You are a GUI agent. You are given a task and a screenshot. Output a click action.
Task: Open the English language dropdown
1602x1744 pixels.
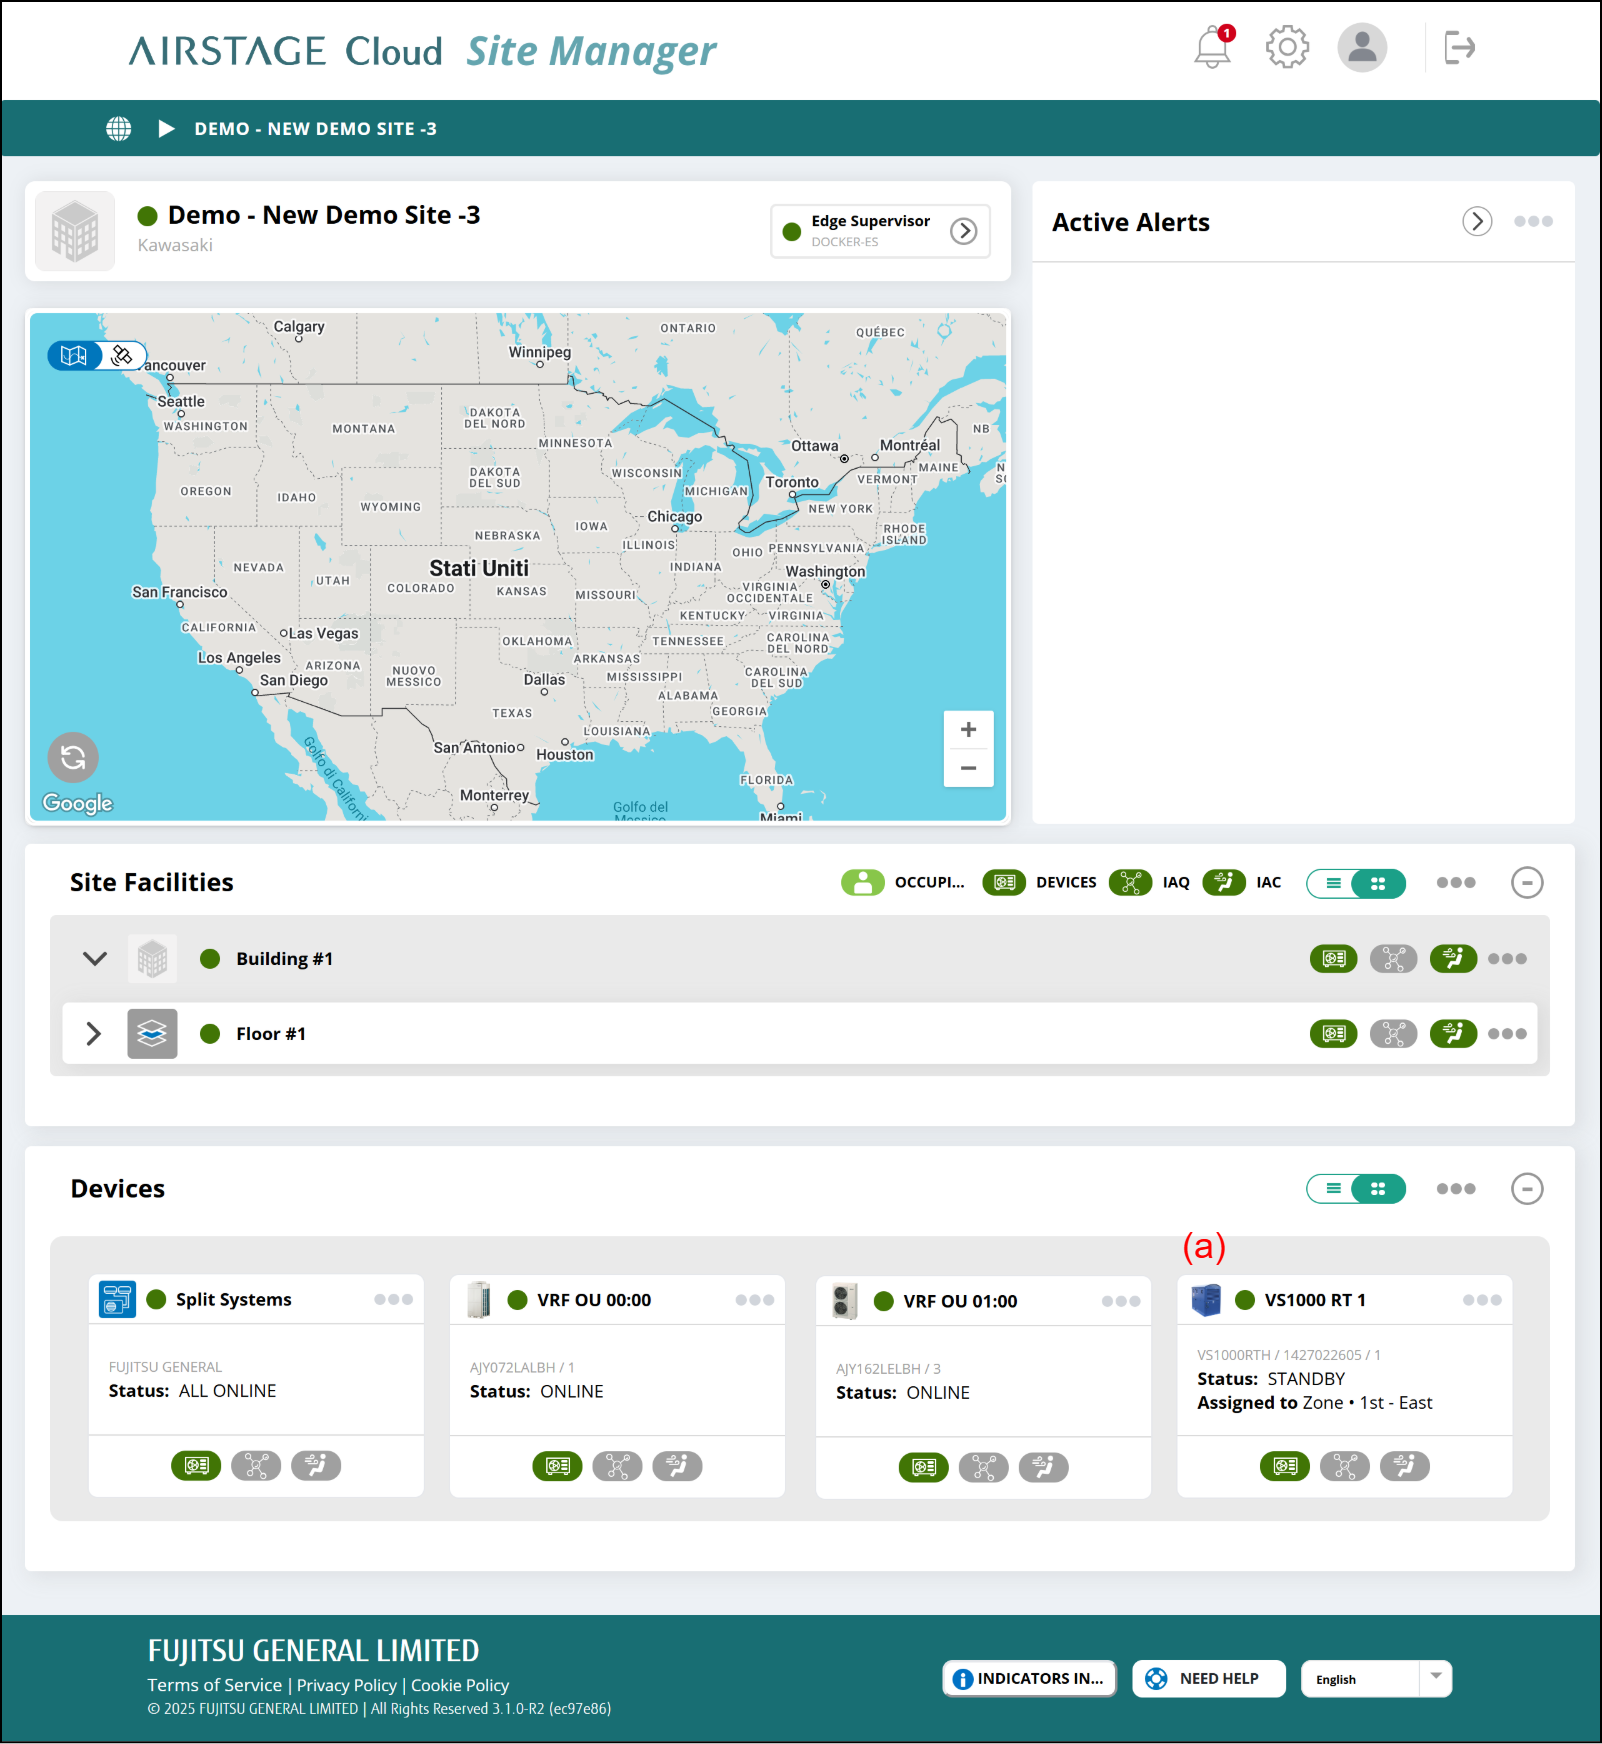1435,1678
